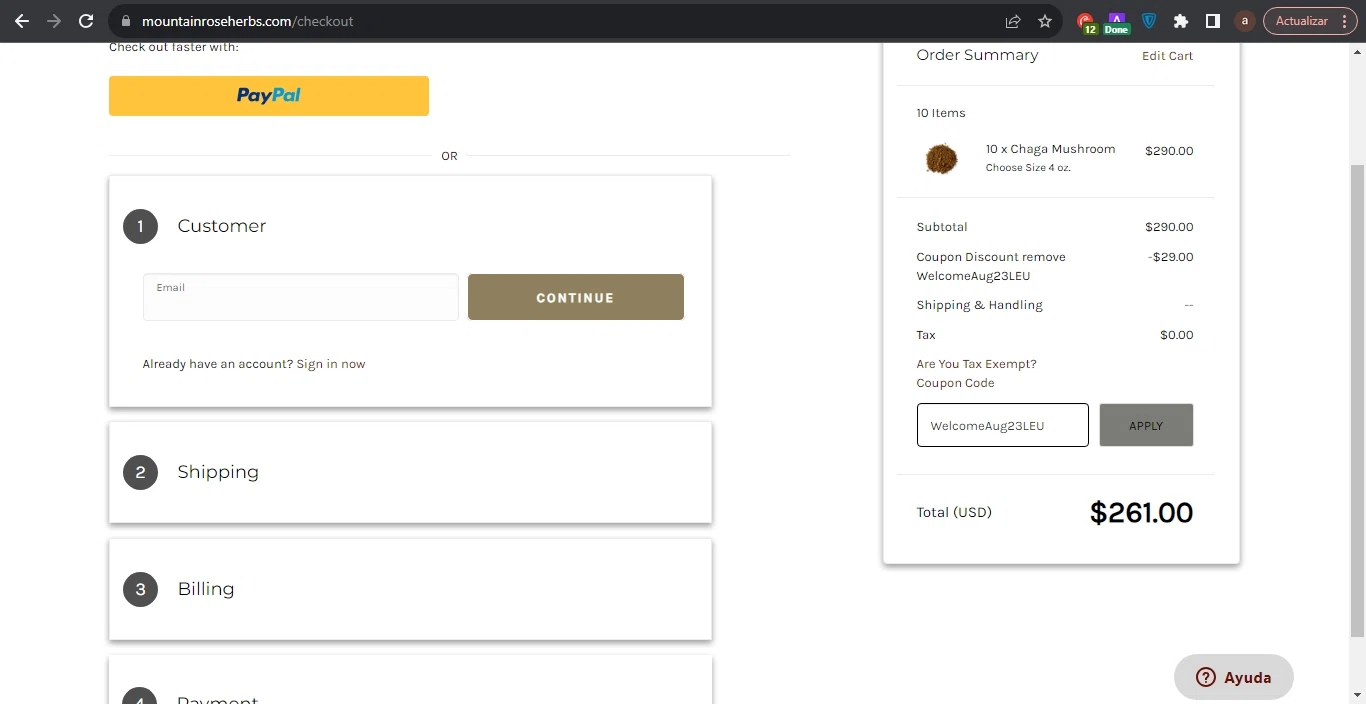Screen dimensions: 1366x704
Task: Click the Are You Tax Exempt? link
Action: [976, 364]
